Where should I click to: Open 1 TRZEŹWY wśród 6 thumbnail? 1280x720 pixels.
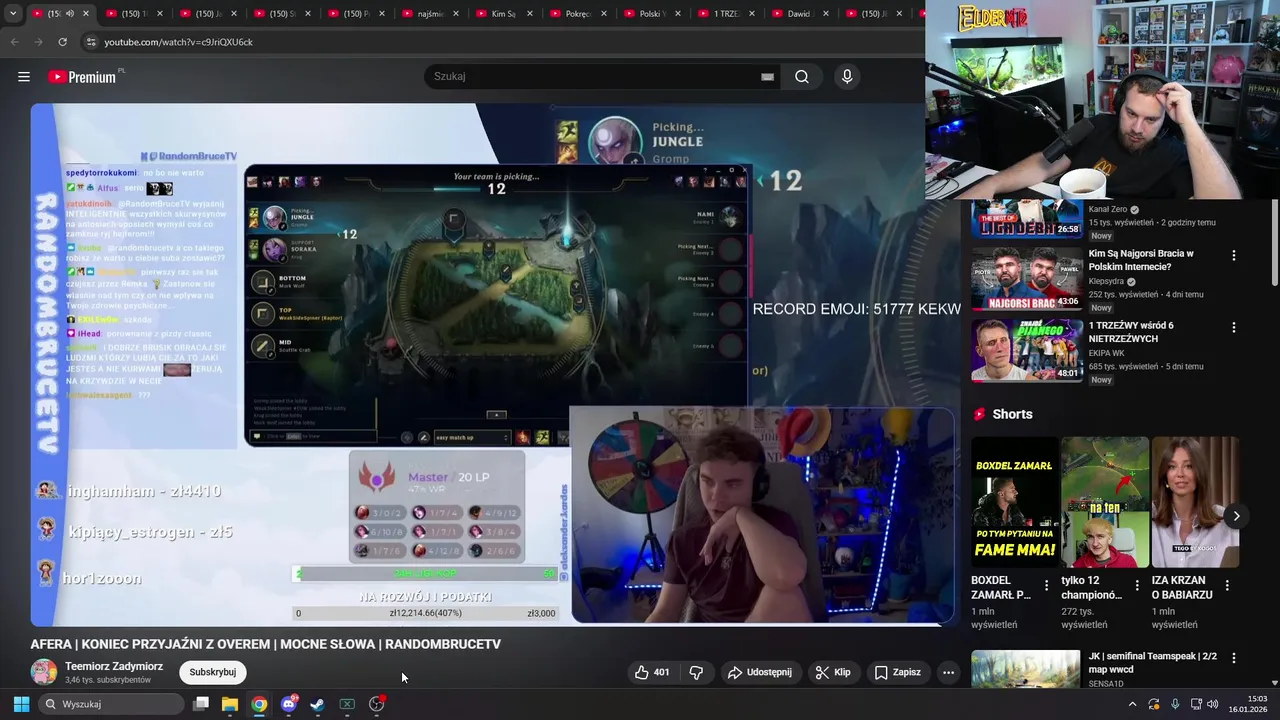1027,351
